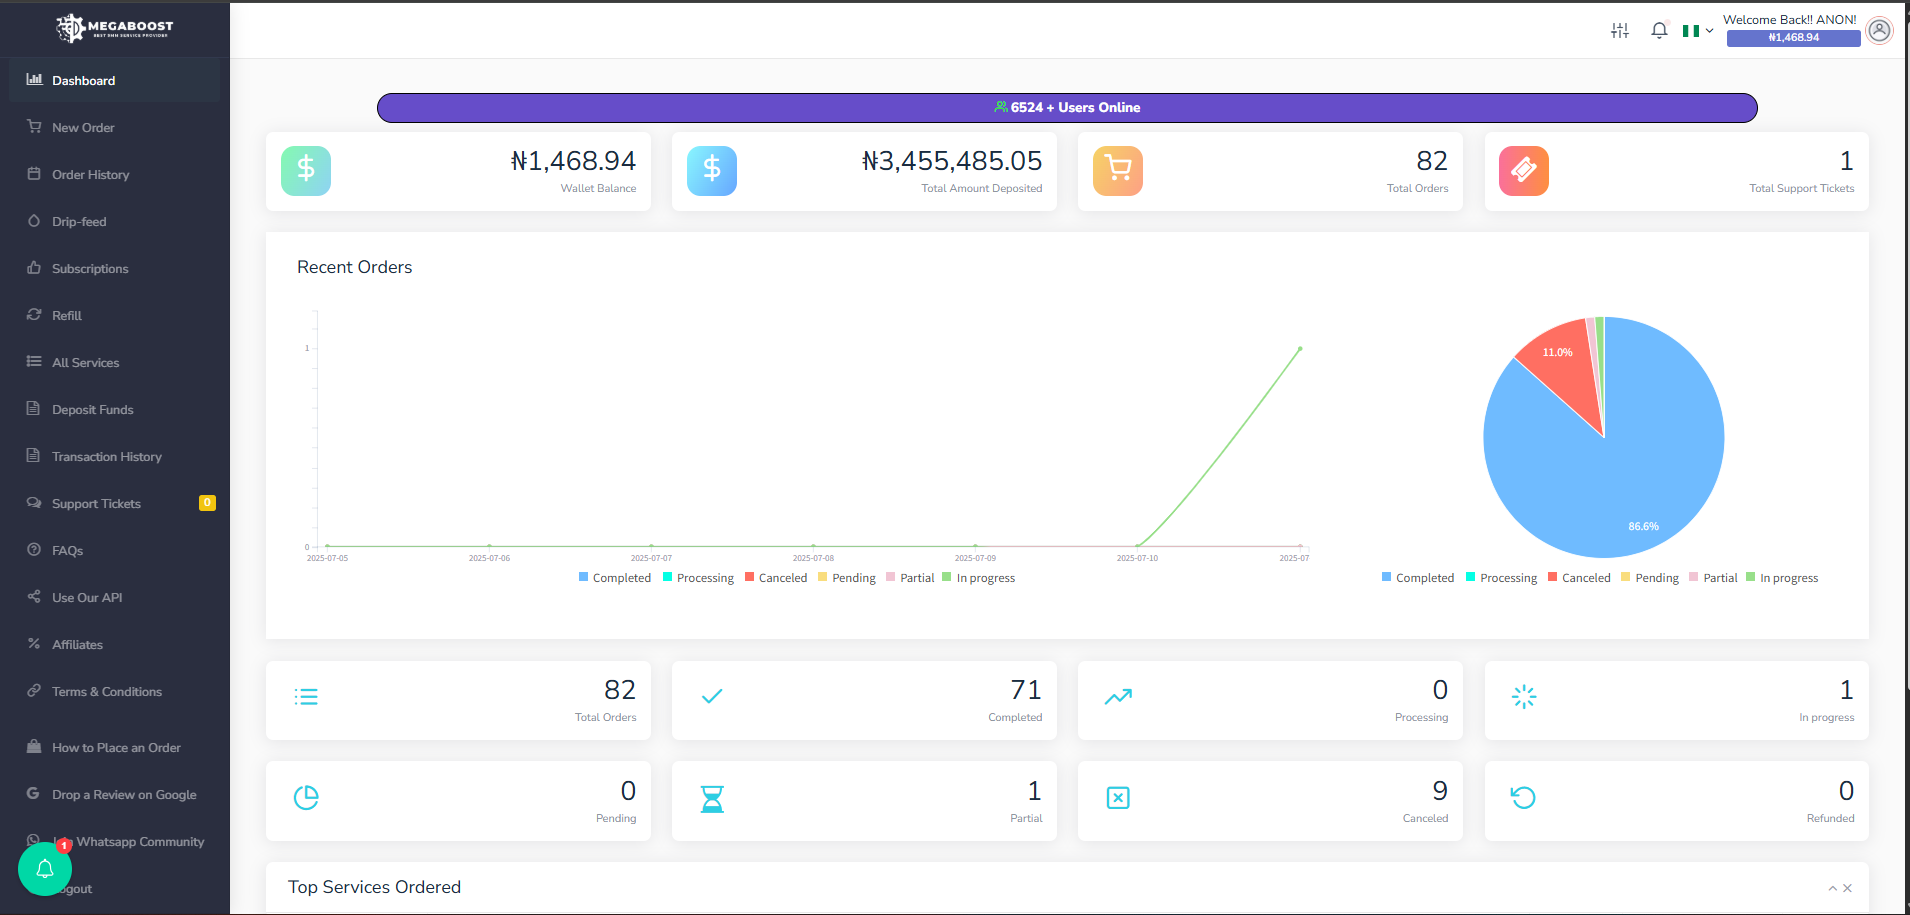Open the Deposit Funds page
This screenshot has height=915, width=1910.
(92, 409)
